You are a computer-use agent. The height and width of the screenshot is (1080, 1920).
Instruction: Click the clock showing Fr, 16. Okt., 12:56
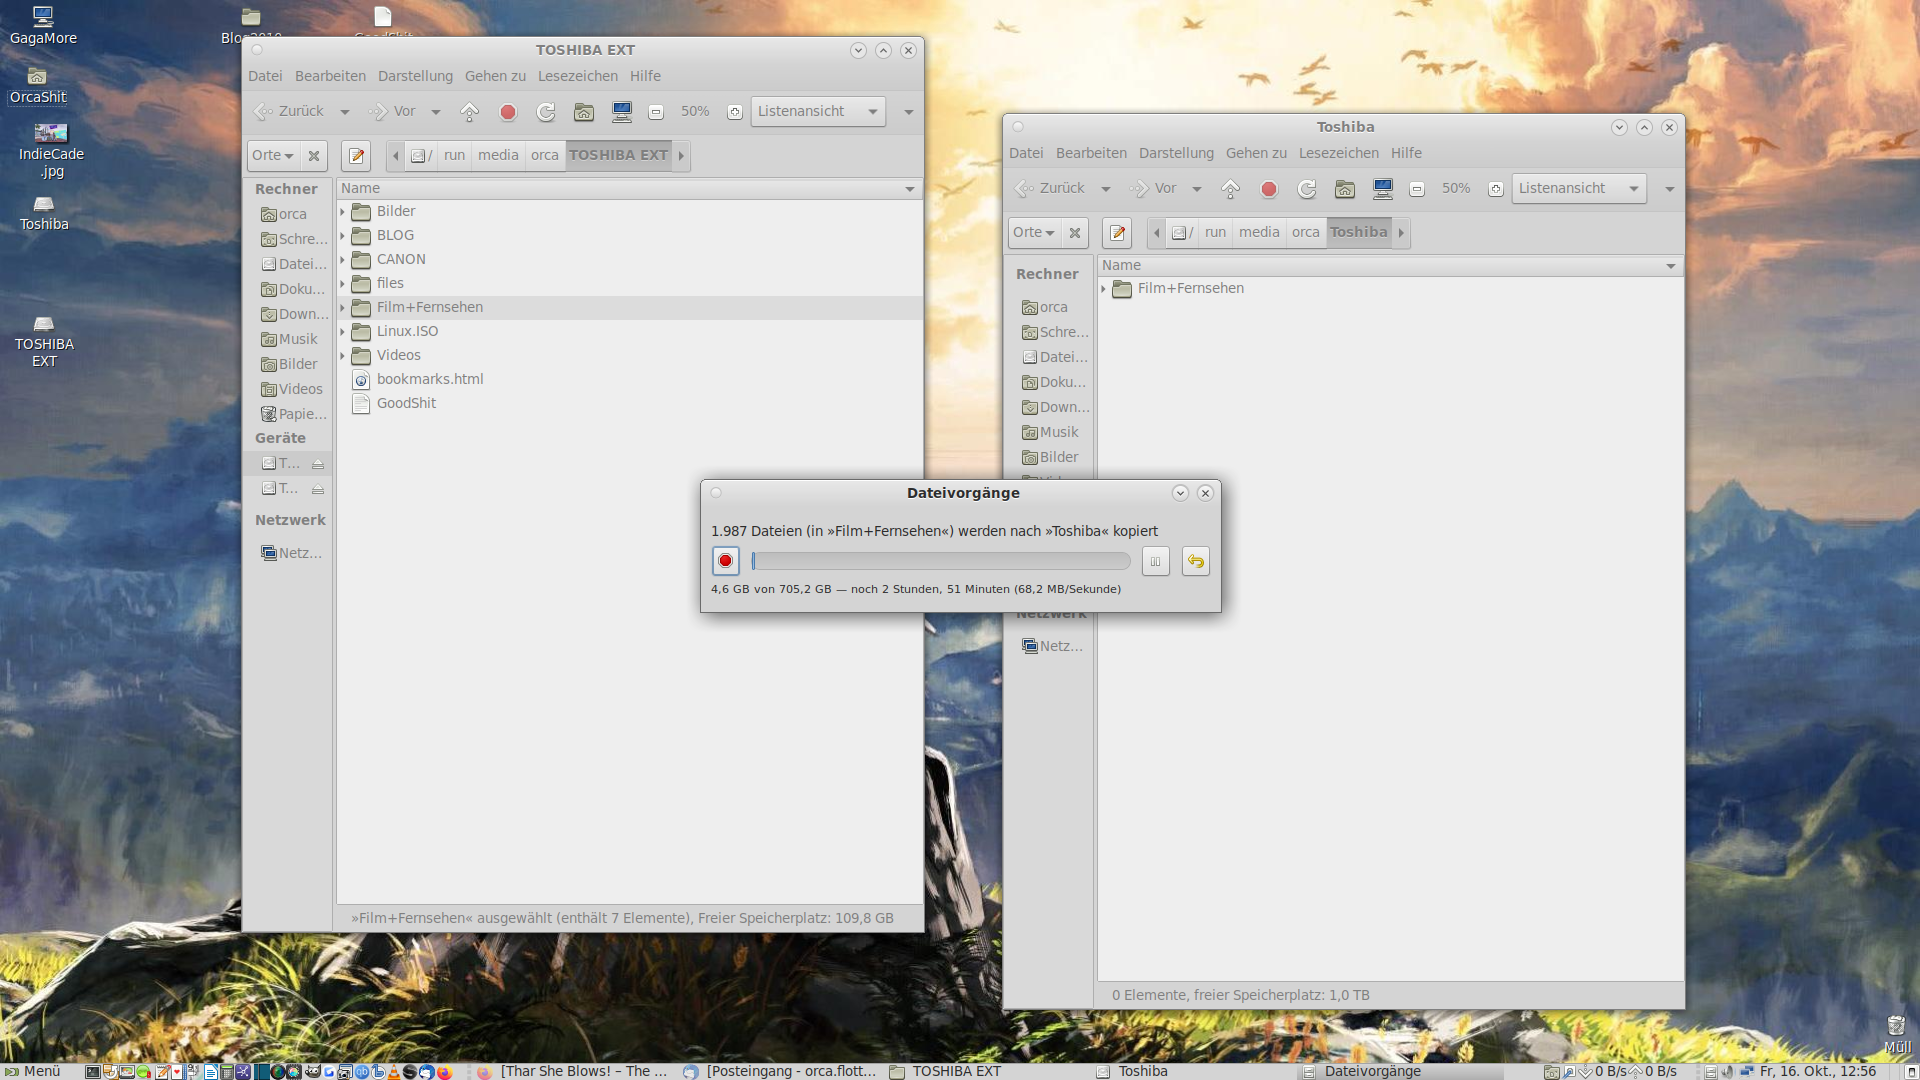pos(1817,1071)
